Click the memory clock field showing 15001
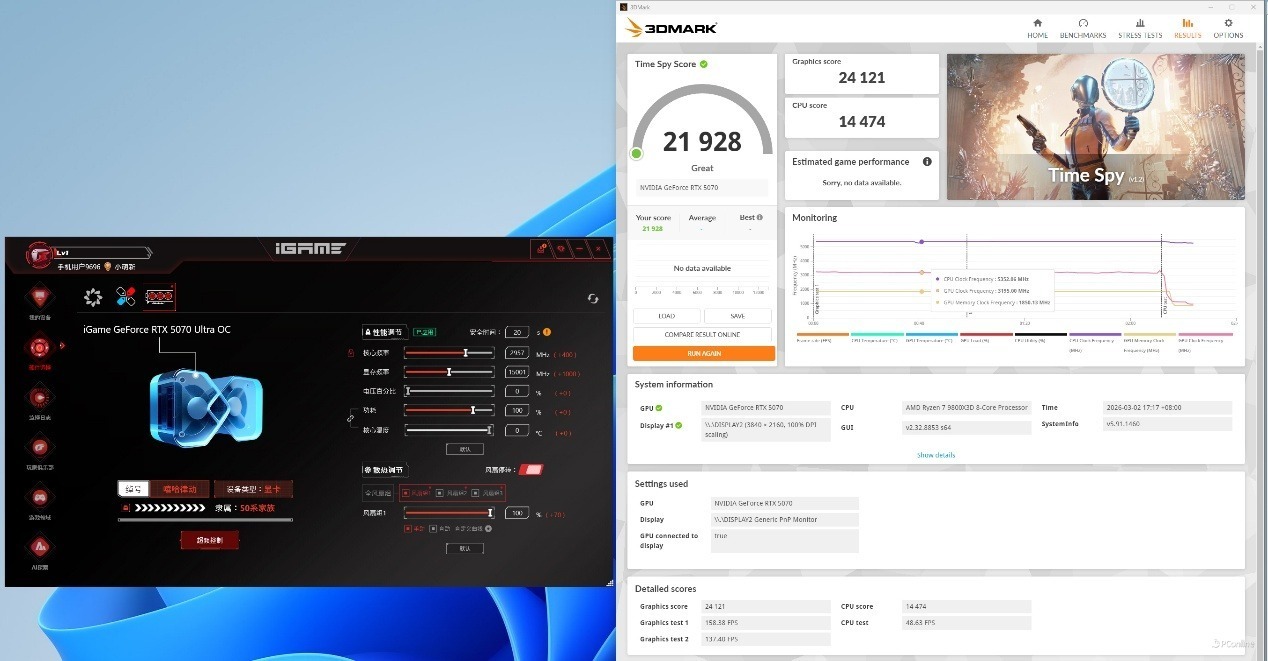 [517, 372]
